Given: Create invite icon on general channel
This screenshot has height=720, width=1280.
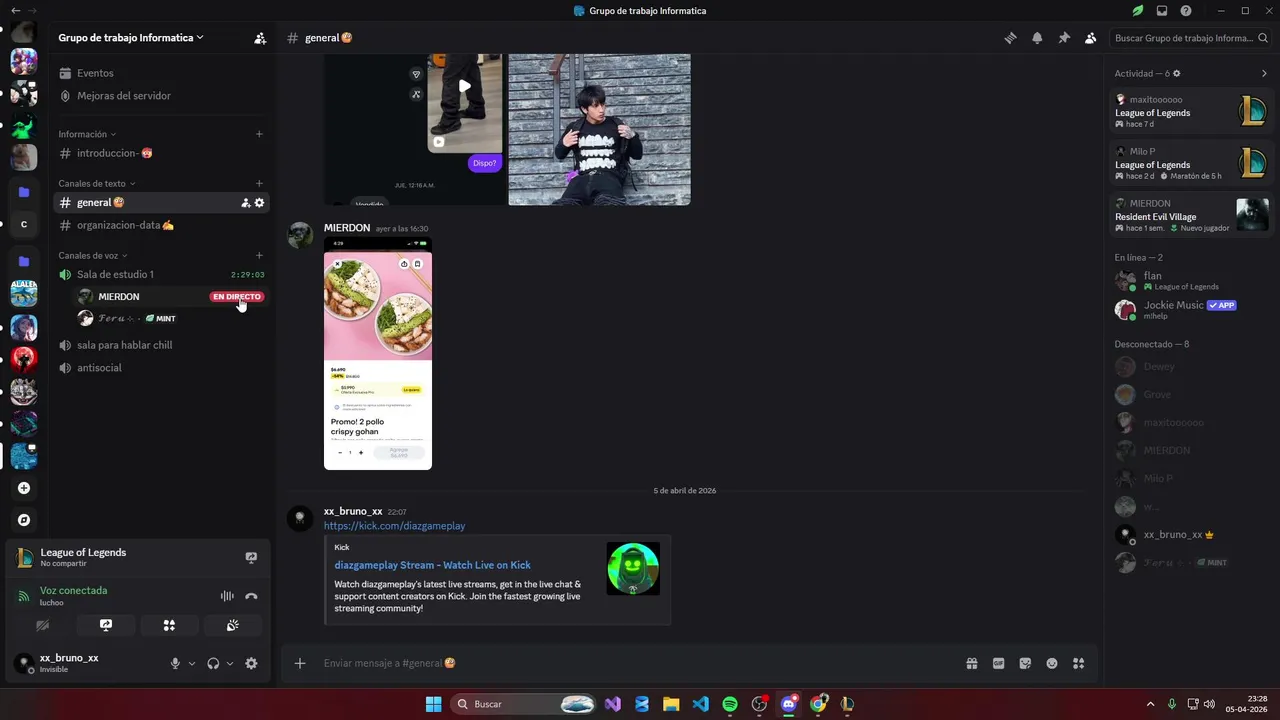Looking at the screenshot, I should (245, 203).
